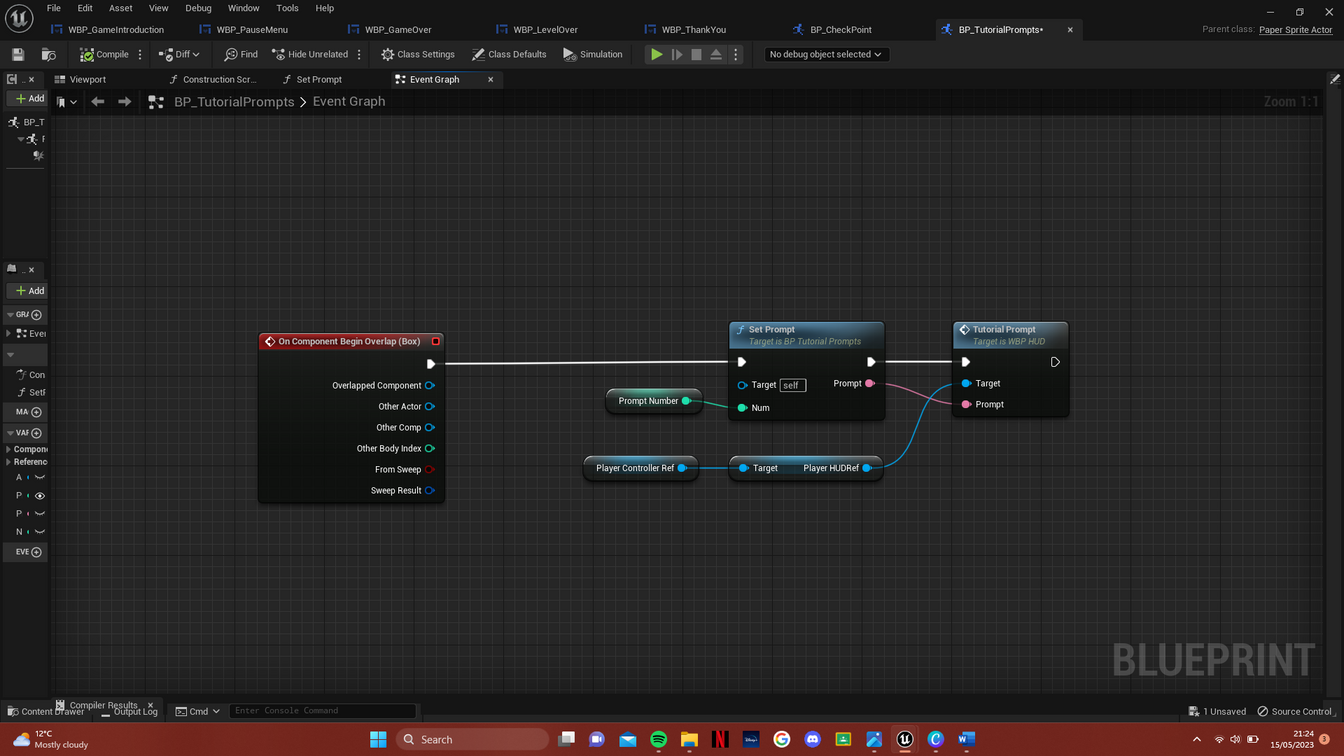Navigate forward in graph history

[124, 101]
